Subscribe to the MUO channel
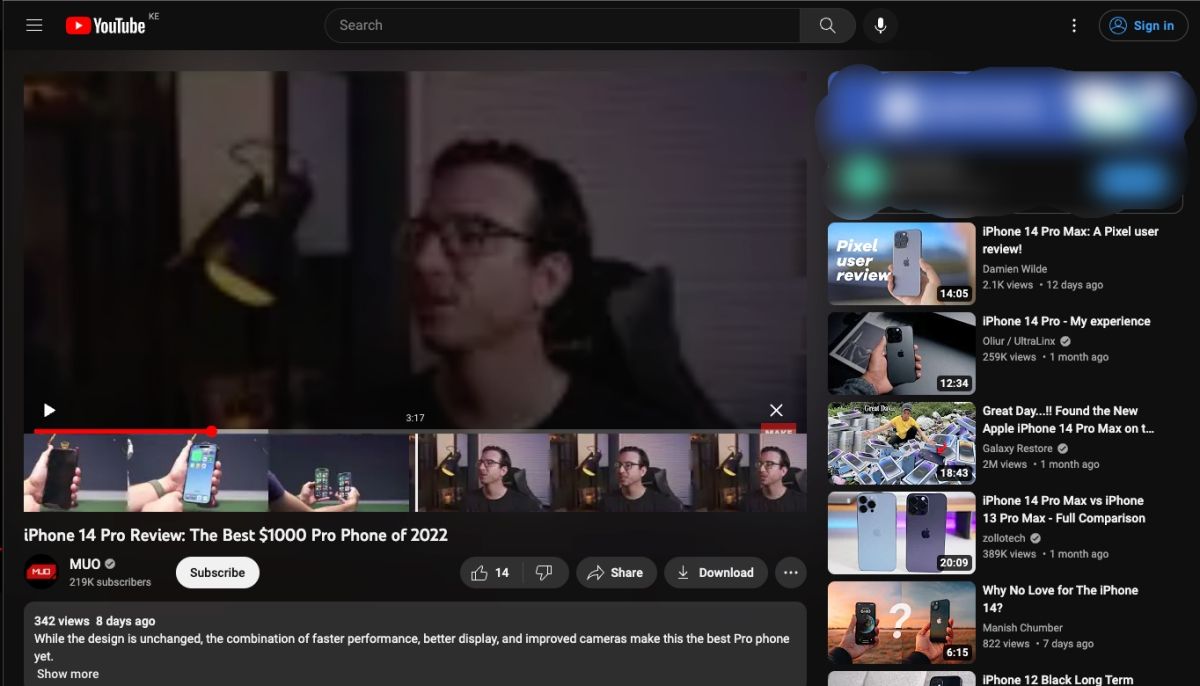This screenshot has width=1200, height=686. tap(217, 572)
